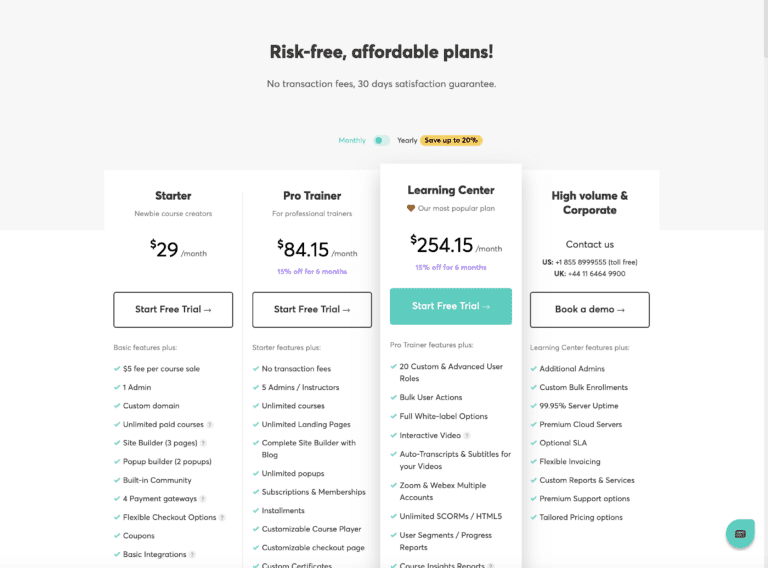
Task: Click the Save up to 20% badge
Action: coord(451,141)
